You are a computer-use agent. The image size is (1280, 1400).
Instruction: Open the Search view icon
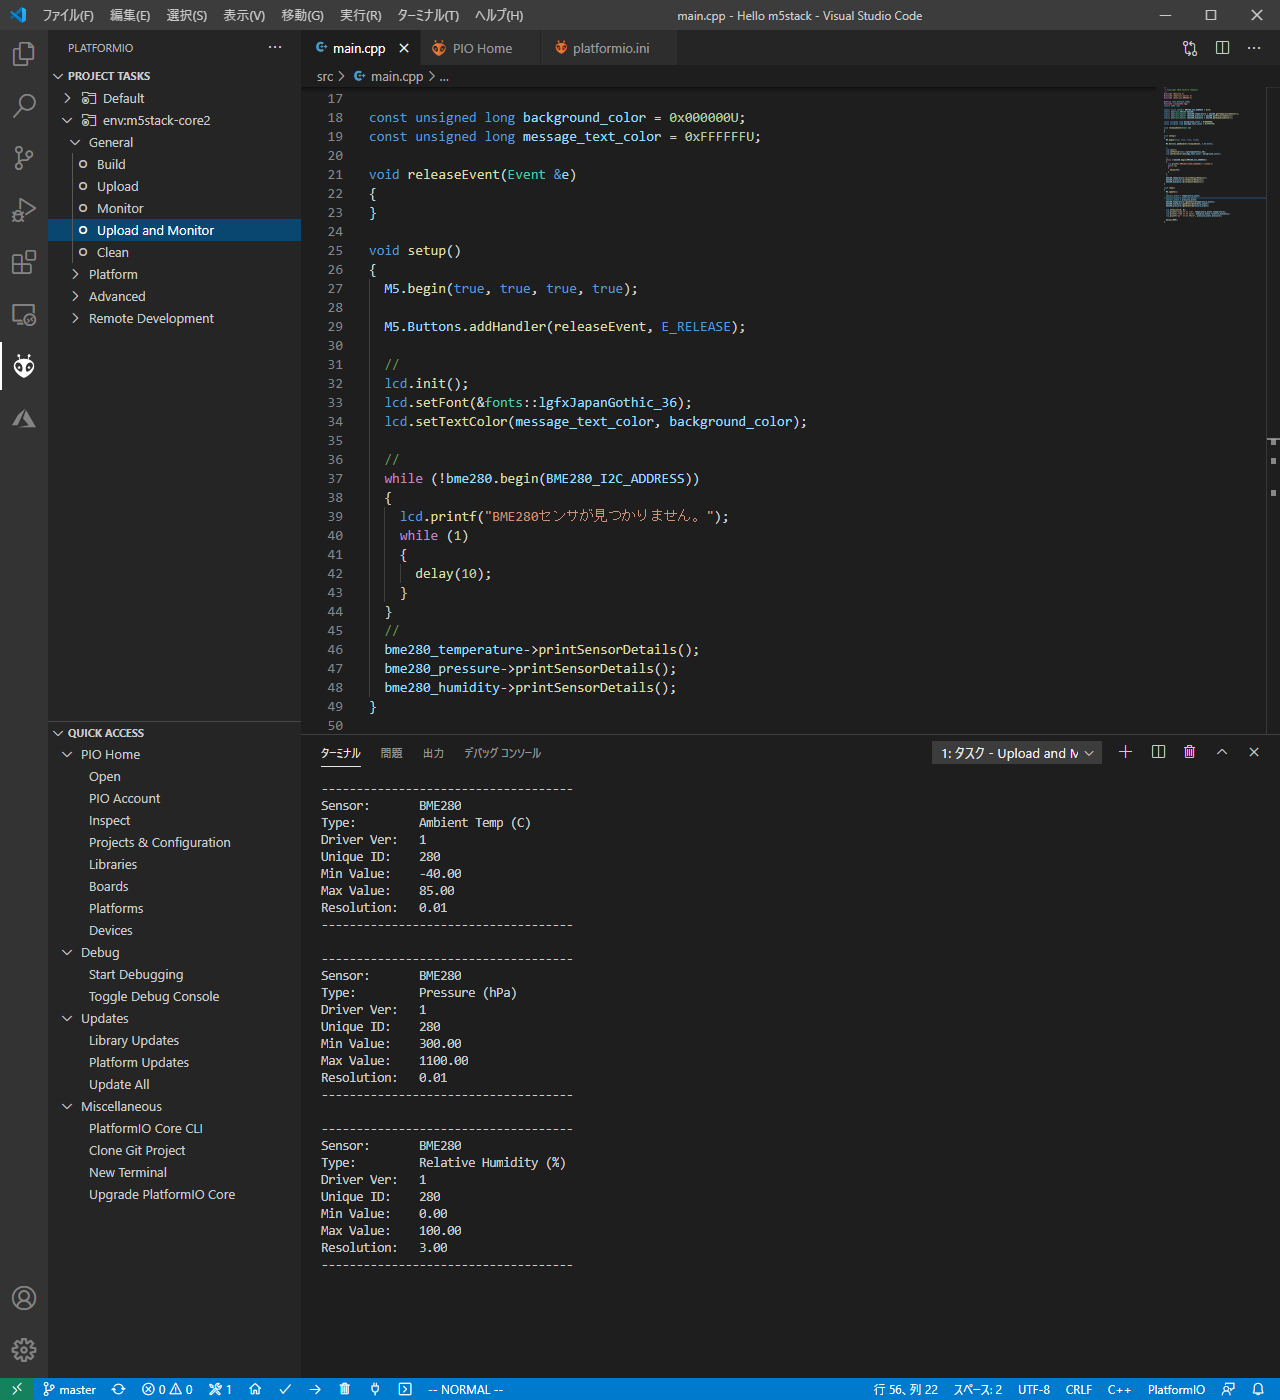pos(24,106)
